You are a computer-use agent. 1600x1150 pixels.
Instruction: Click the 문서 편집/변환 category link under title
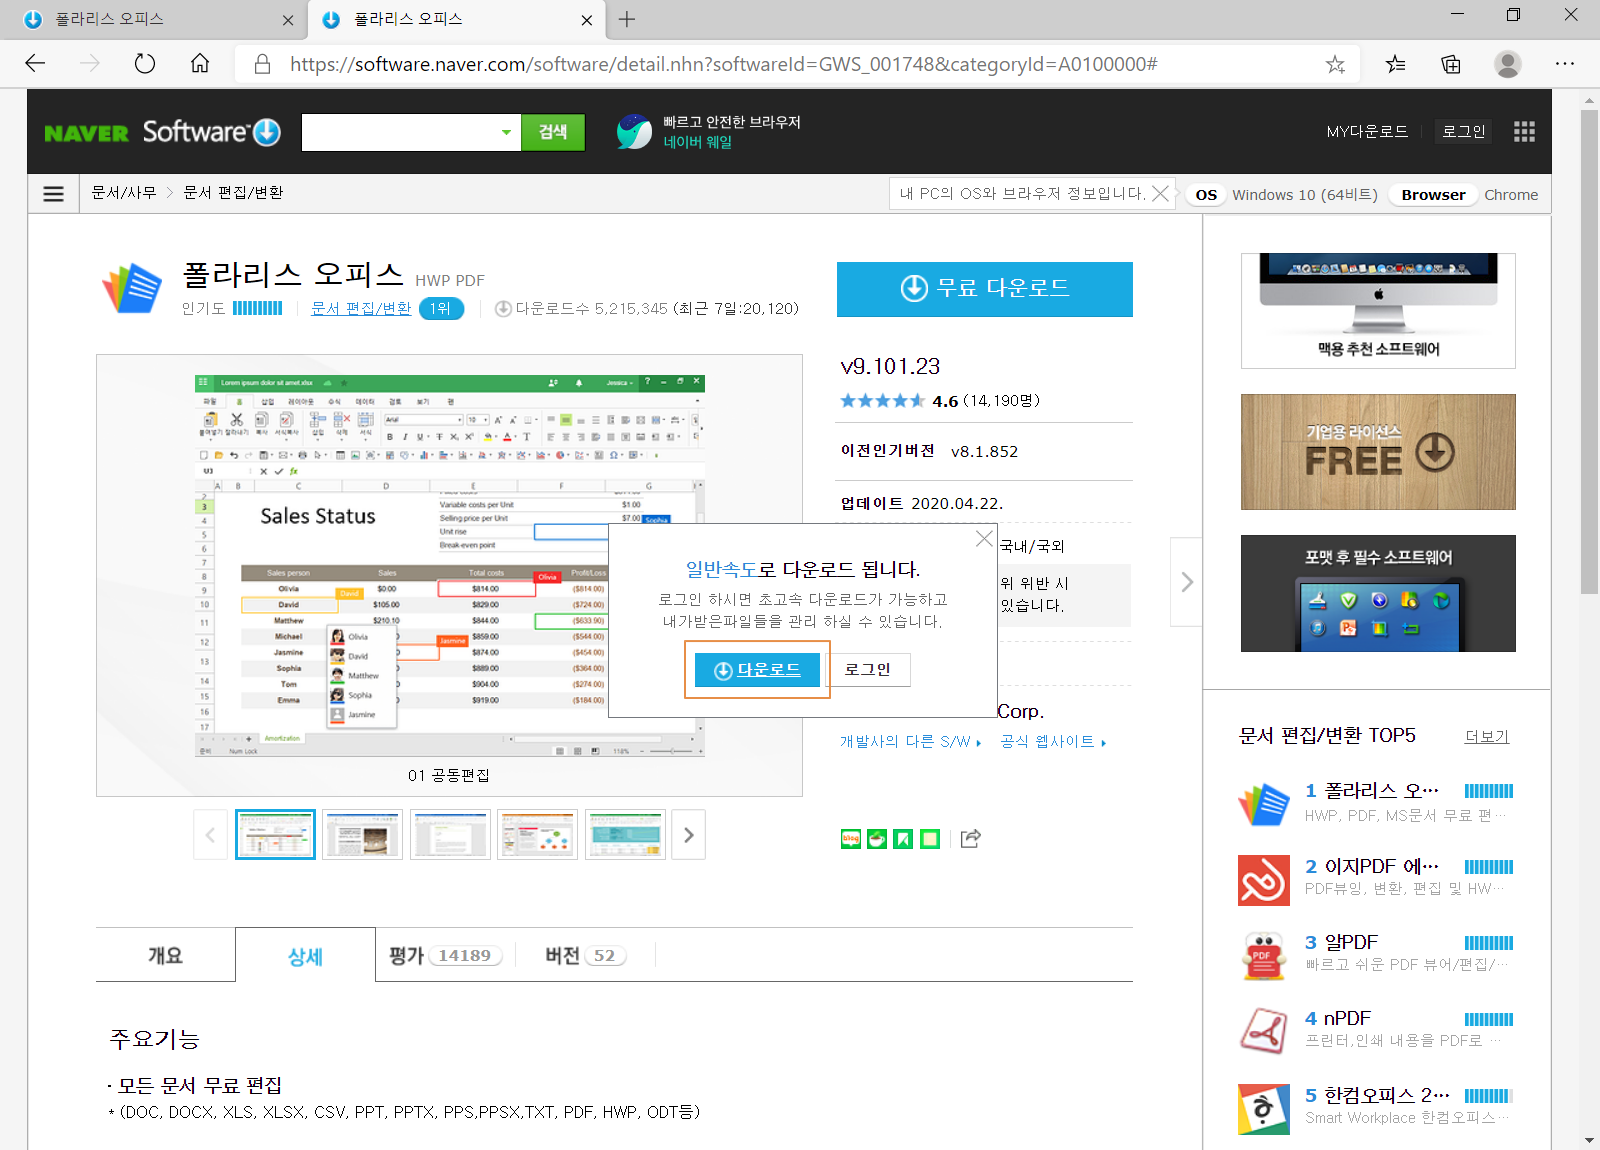[x=361, y=308]
